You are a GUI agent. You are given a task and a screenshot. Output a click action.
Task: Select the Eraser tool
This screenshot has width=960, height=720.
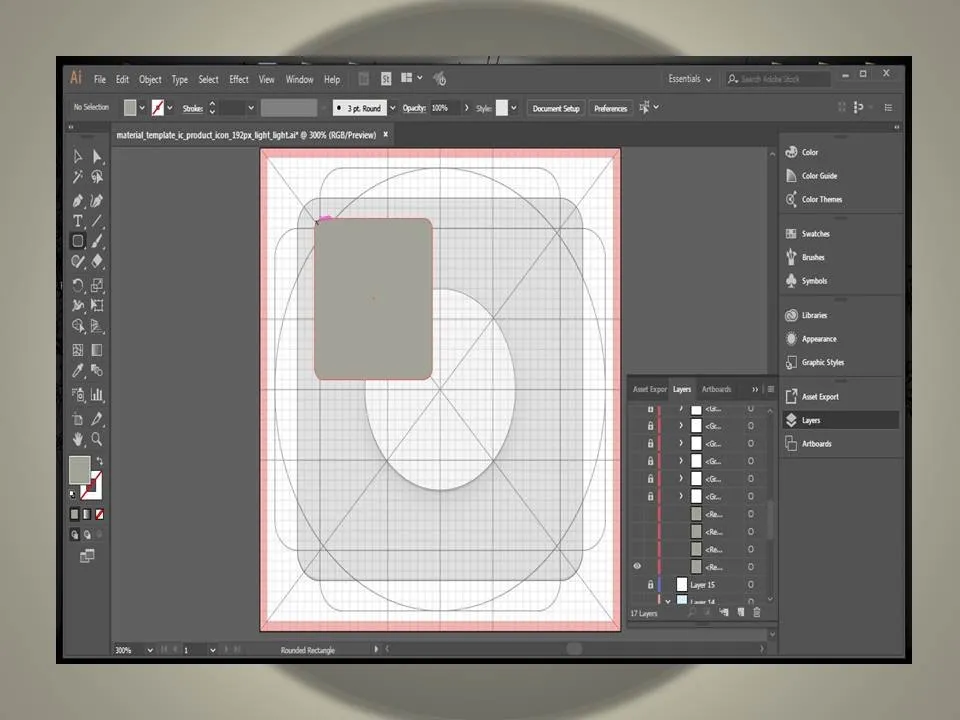(x=97, y=261)
